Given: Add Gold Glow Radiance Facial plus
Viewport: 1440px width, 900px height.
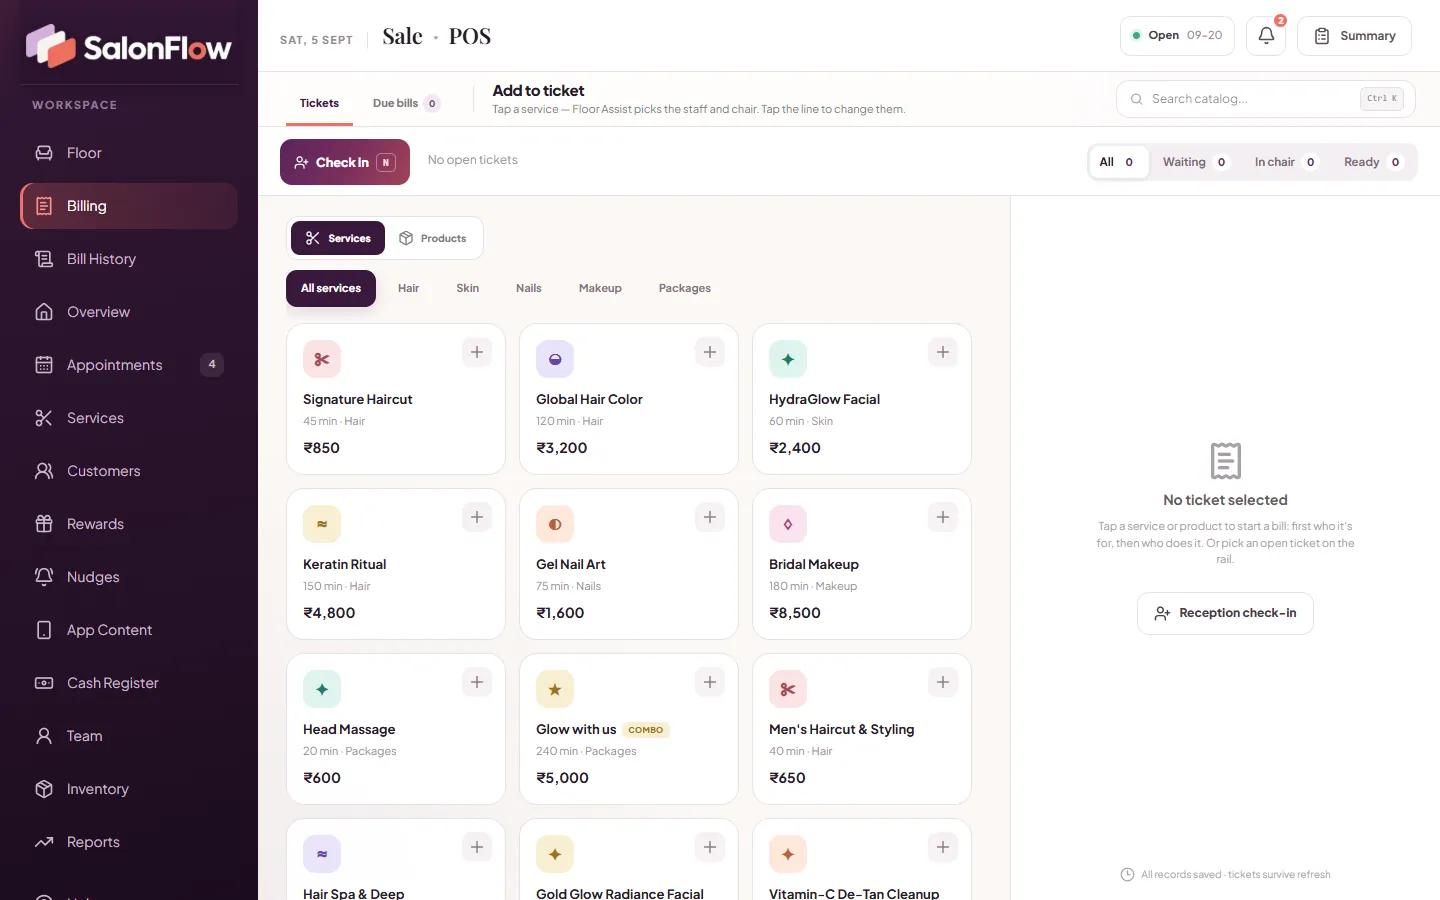Looking at the screenshot, I should click(x=710, y=847).
